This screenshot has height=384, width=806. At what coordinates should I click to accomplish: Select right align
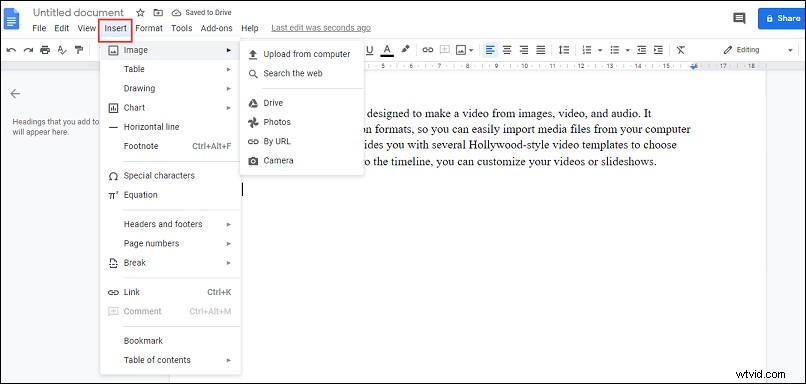(524, 50)
